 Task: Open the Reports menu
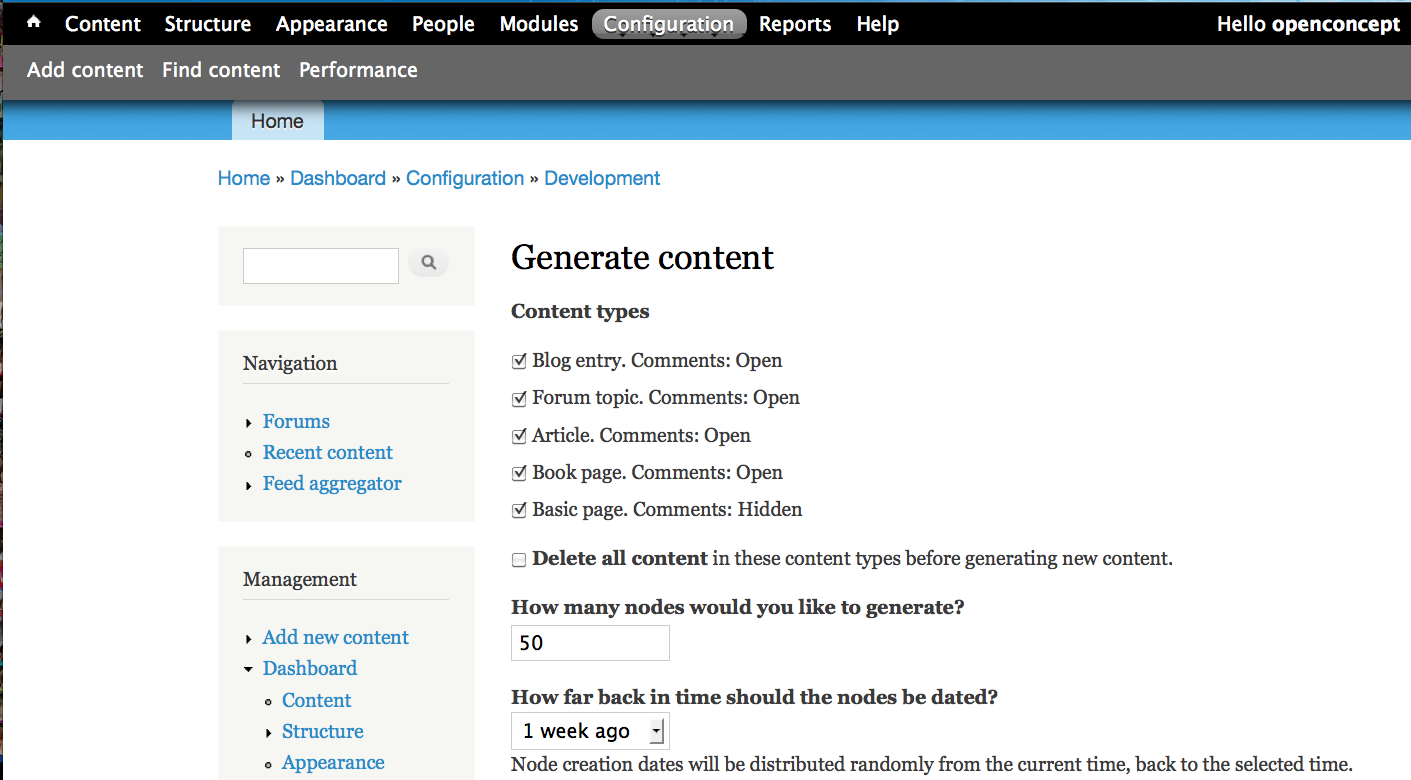794,23
